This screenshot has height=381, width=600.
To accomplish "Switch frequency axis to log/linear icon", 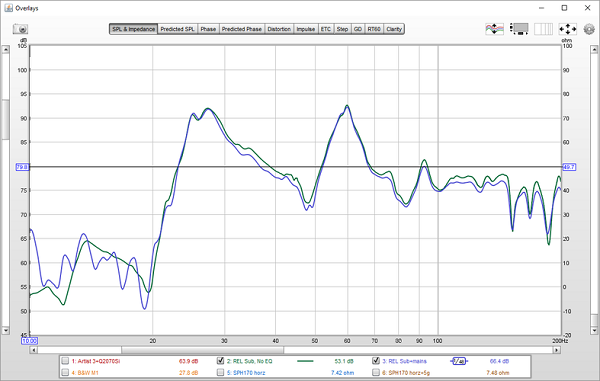I will point(543,29).
